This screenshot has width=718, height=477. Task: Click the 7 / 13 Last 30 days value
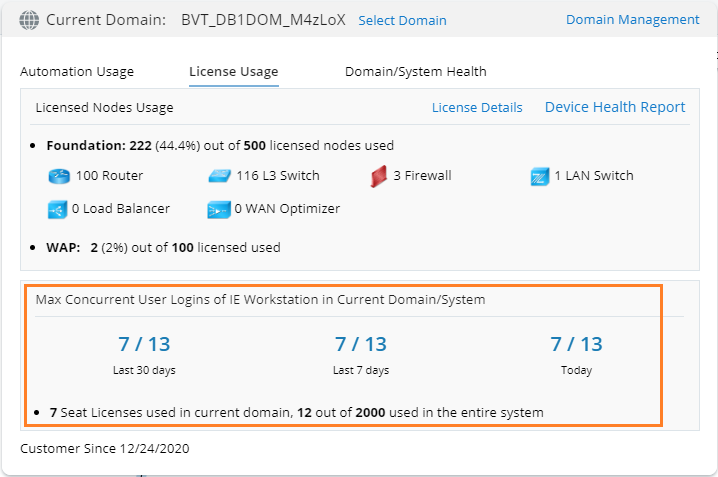point(144,345)
